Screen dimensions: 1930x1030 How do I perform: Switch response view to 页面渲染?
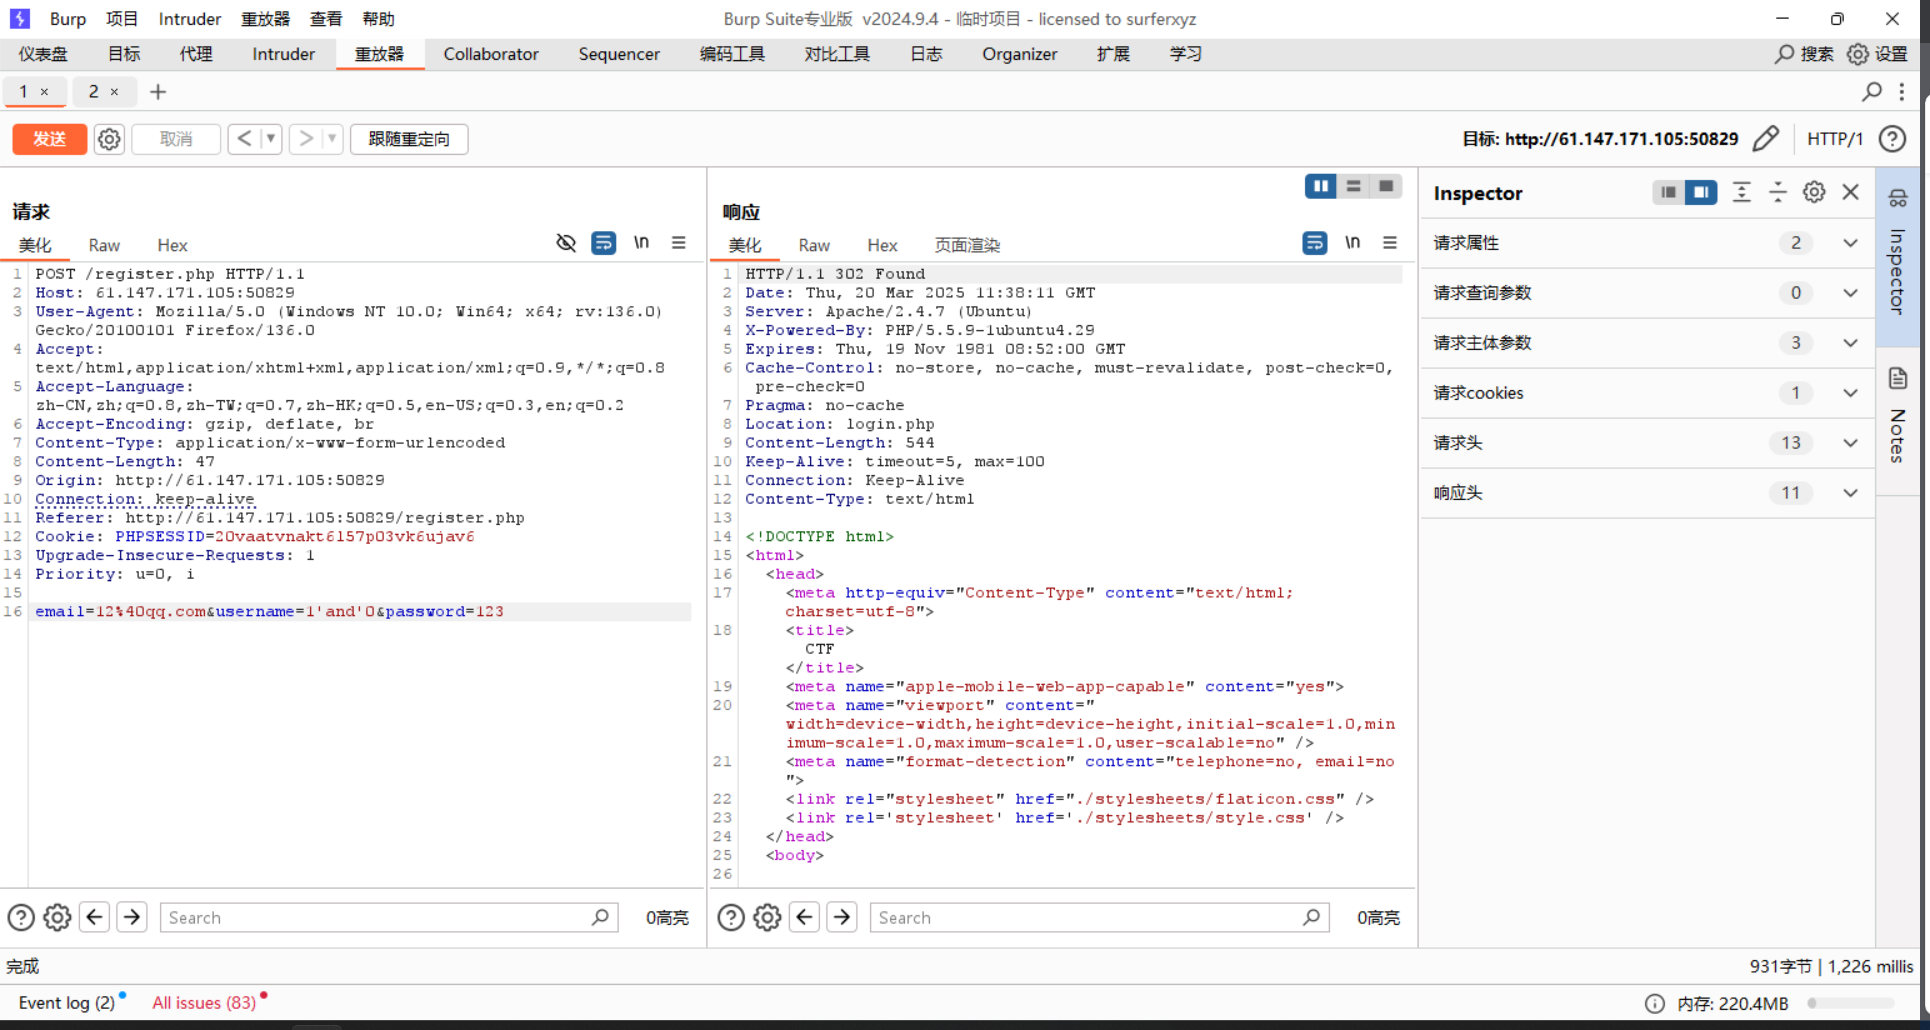click(x=967, y=245)
